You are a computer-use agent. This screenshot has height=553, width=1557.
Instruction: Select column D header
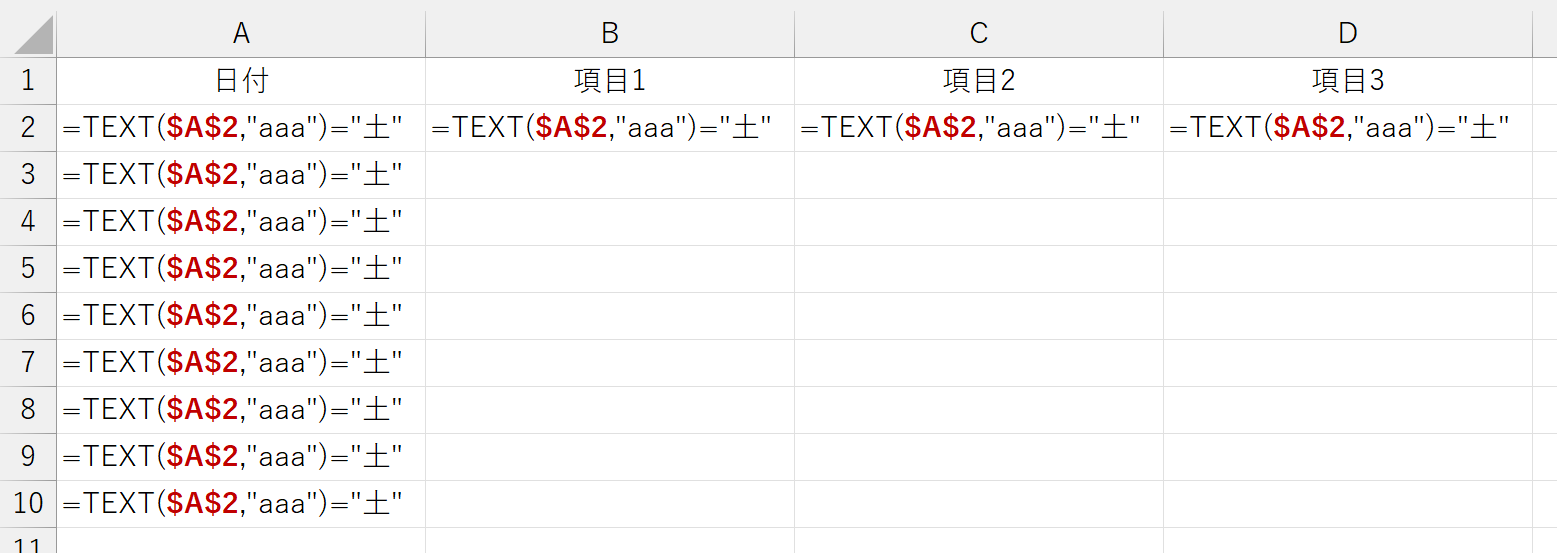(1348, 33)
